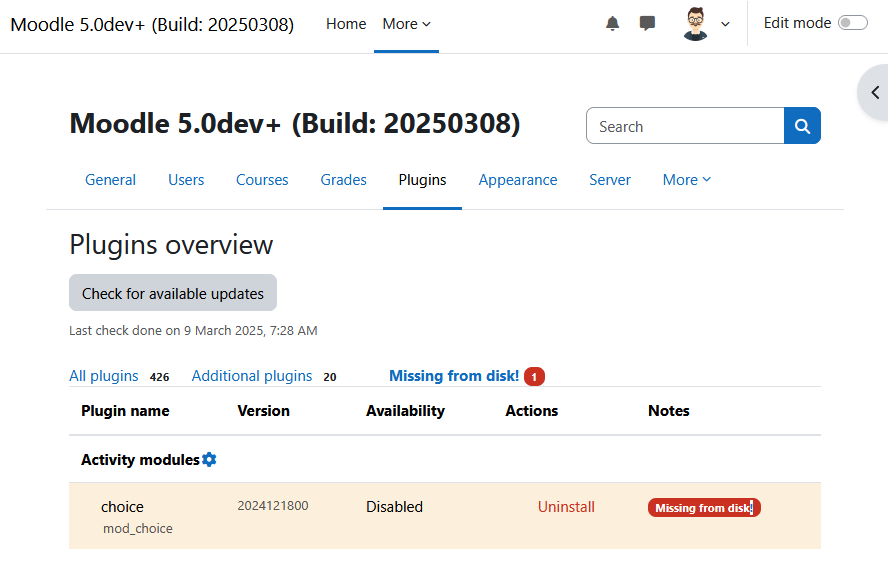Click the Plugins overview heading
Viewport: 888px width, 566px height.
[x=171, y=245]
